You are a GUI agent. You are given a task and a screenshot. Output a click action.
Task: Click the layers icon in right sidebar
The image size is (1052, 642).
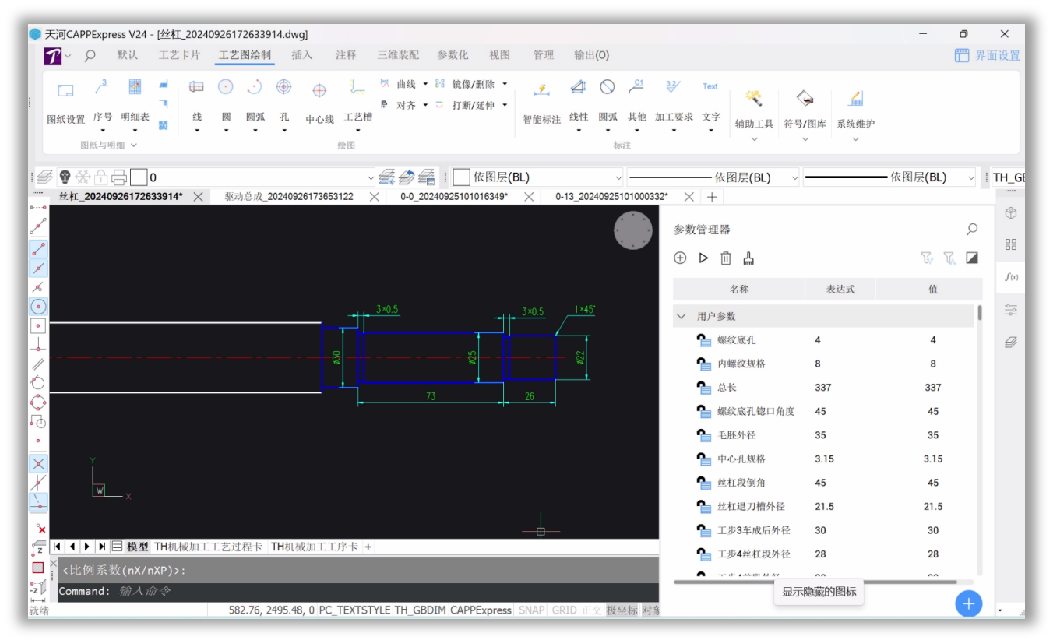pos(1011,342)
